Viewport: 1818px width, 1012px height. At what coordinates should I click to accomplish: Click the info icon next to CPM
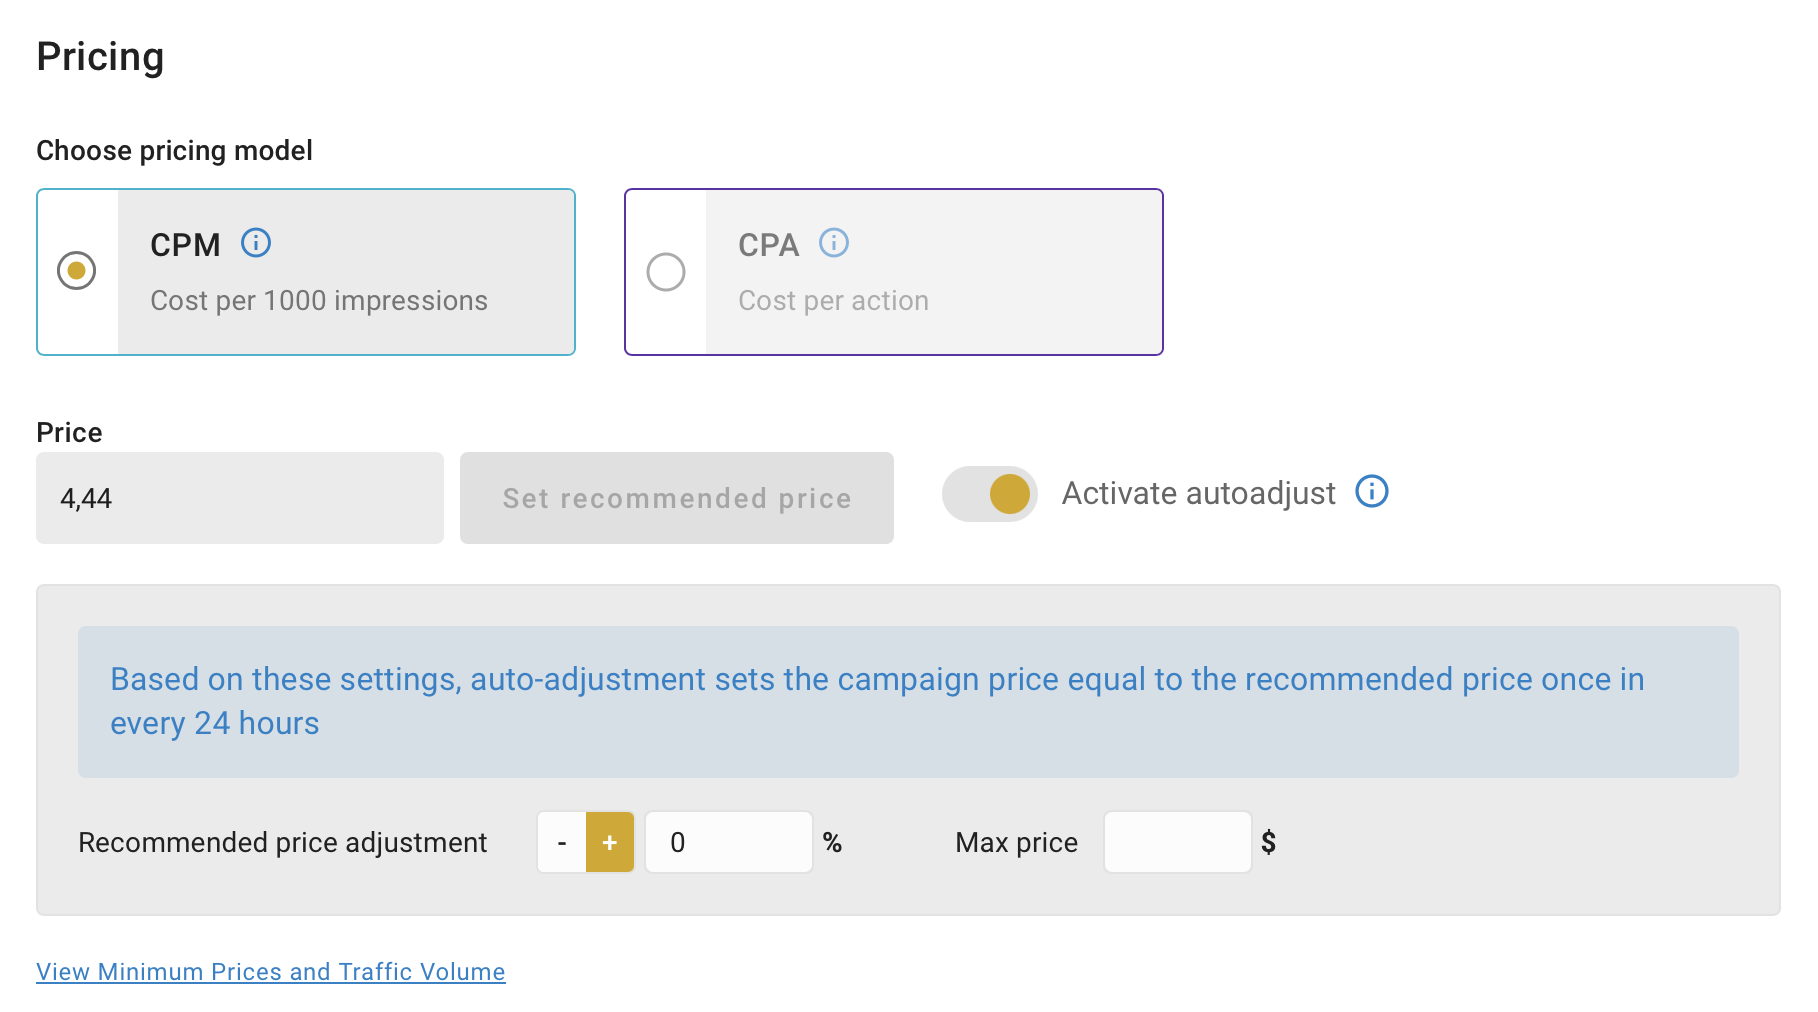point(256,243)
